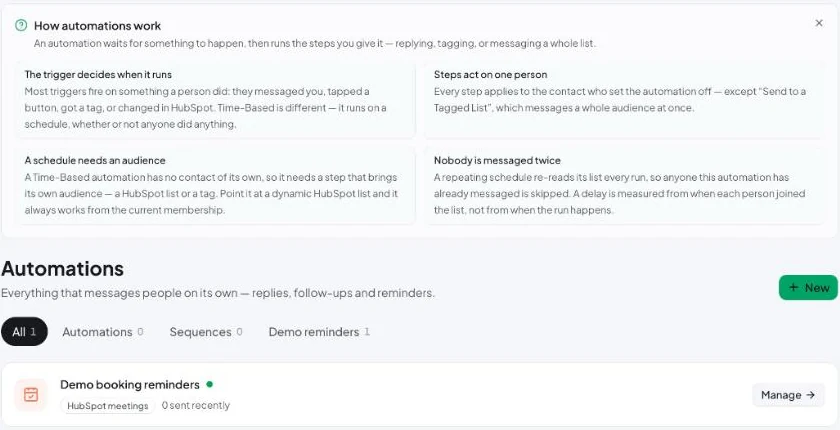
Task: Click the calendar icon for Demo booking reminders
Action: (x=31, y=395)
